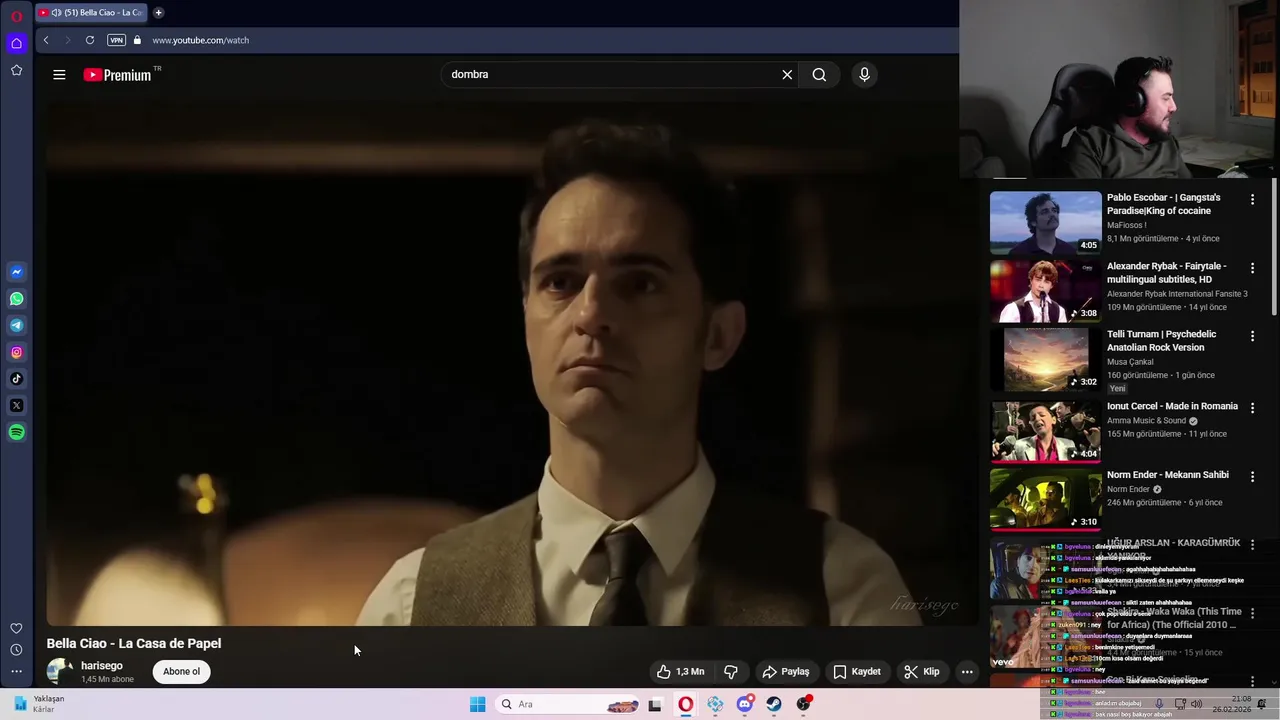This screenshot has height=720, width=1280.
Task: Like the video with thumbs-up button
Action: (680, 672)
